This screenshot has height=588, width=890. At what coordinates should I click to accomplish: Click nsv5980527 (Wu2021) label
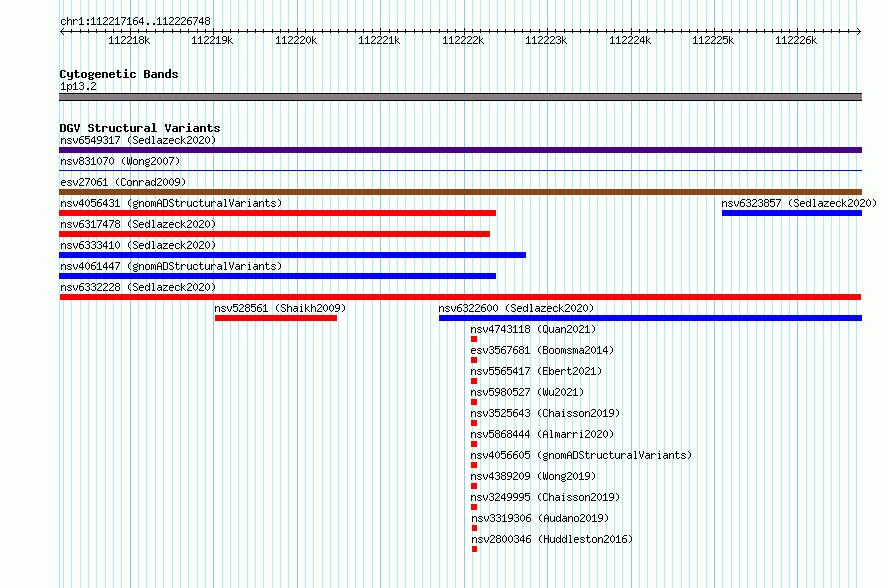pyautogui.click(x=527, y=392)
